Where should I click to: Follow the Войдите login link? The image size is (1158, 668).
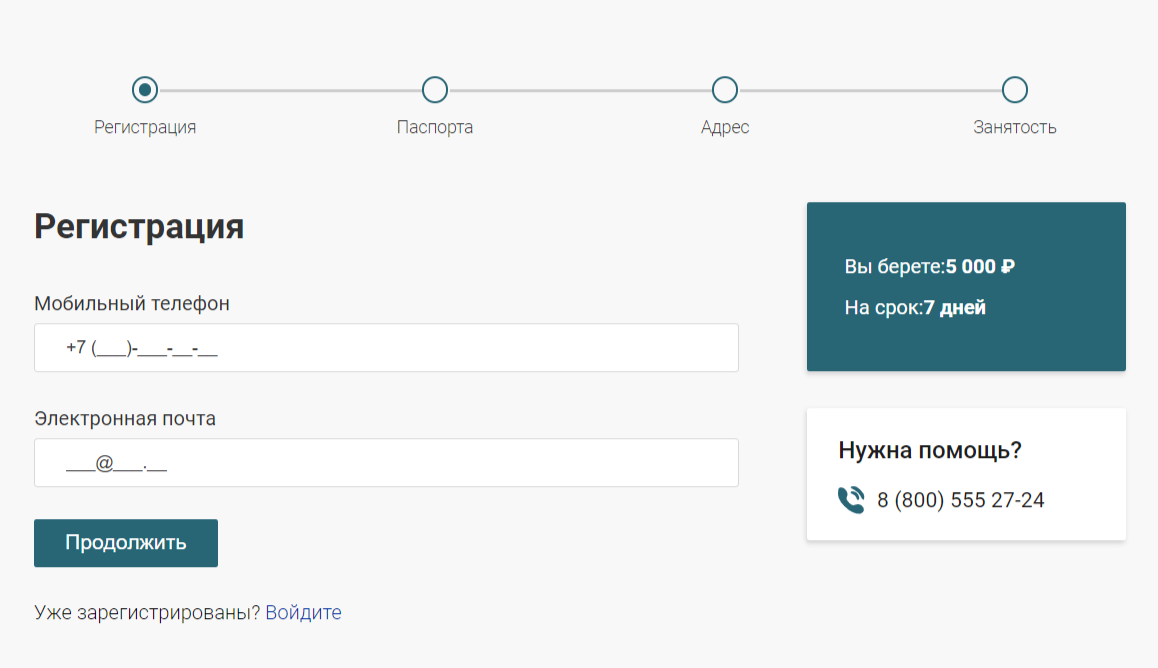[303, 613]
